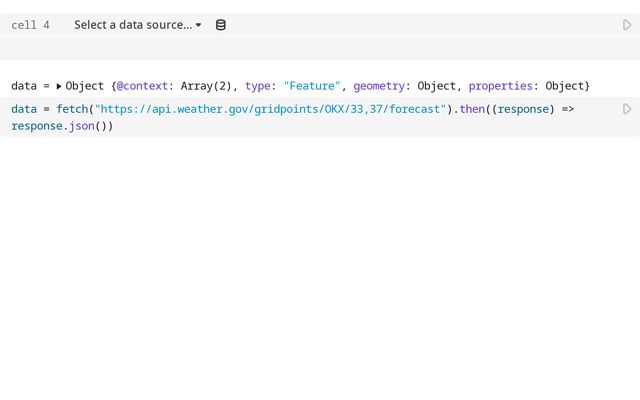Place cursor on the fetch function call
Image resolution: width=640 pixels, height=400 pixels.
(x=72, y=109)
